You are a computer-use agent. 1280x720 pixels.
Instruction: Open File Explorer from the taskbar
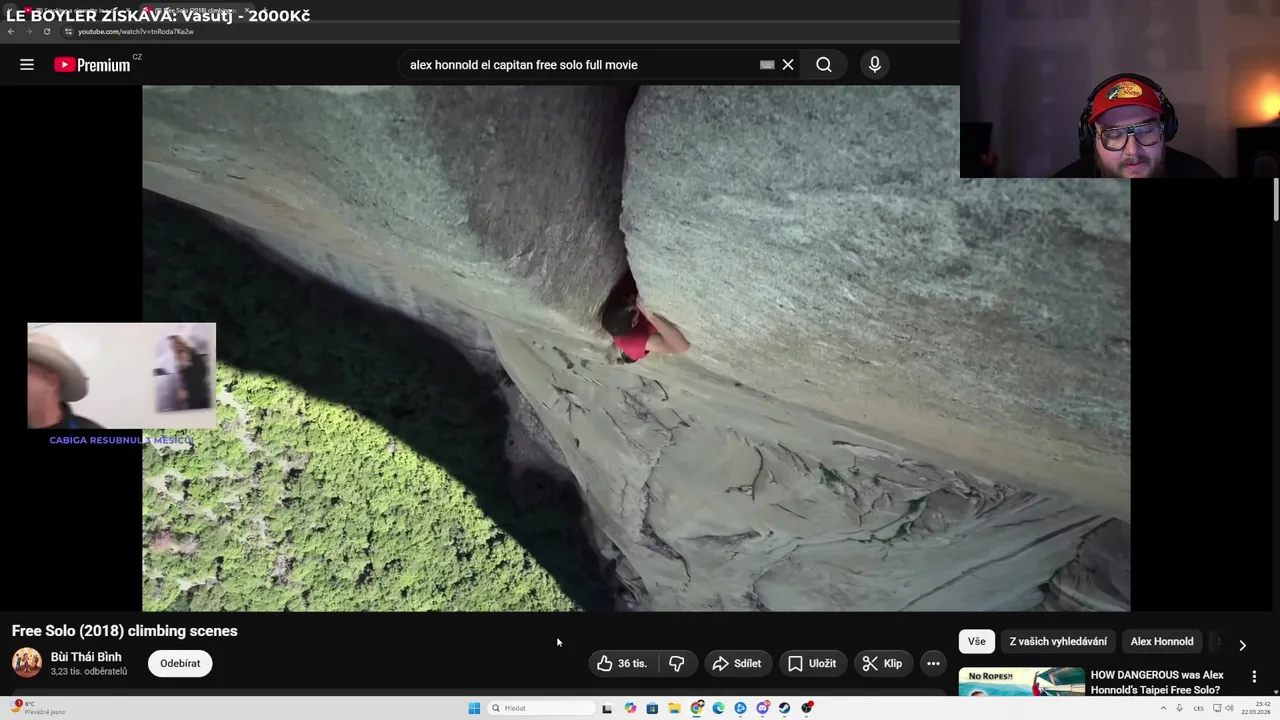(x=674, y=708)
